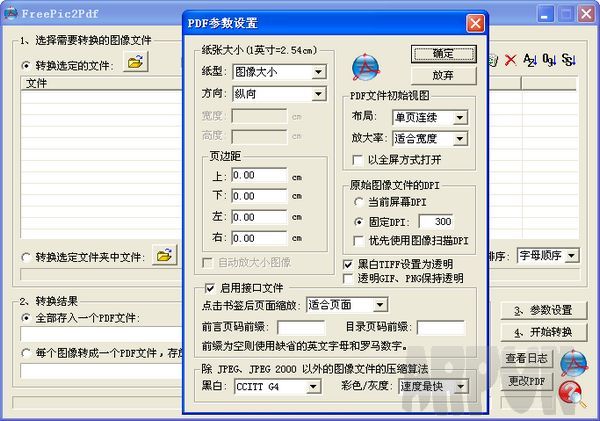Click the 左 left margin field
Viewport: 600px width, 421px height.
(259, 217)
